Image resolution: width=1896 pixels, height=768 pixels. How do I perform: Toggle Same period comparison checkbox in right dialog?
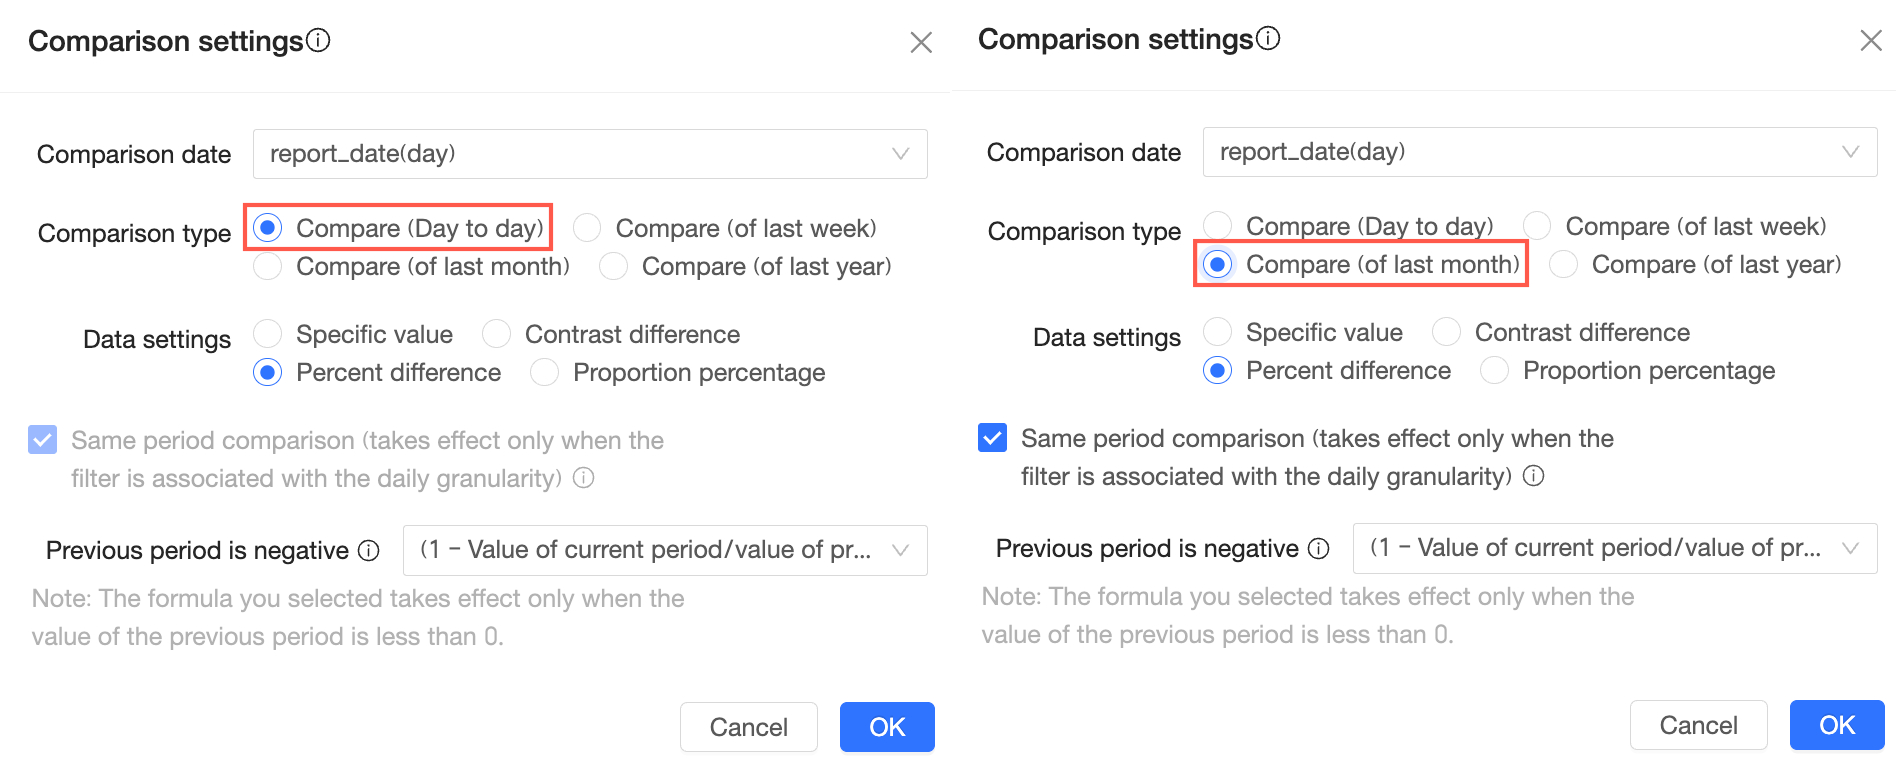pos(992,438)
